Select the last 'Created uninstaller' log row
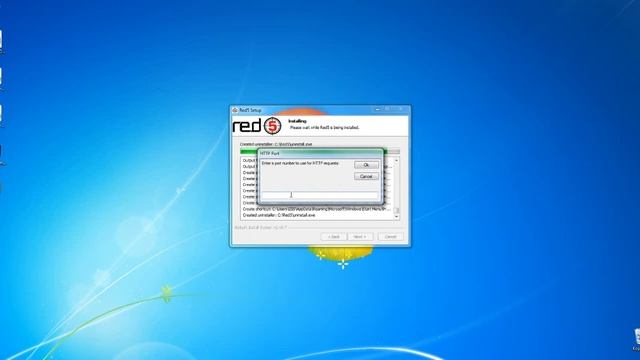This screenshot has height=360, width=640. click(x=279, y=215)
